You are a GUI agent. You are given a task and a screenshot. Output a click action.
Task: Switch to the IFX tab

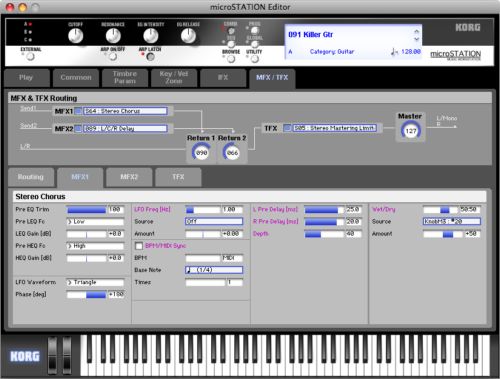click(223, 78)
